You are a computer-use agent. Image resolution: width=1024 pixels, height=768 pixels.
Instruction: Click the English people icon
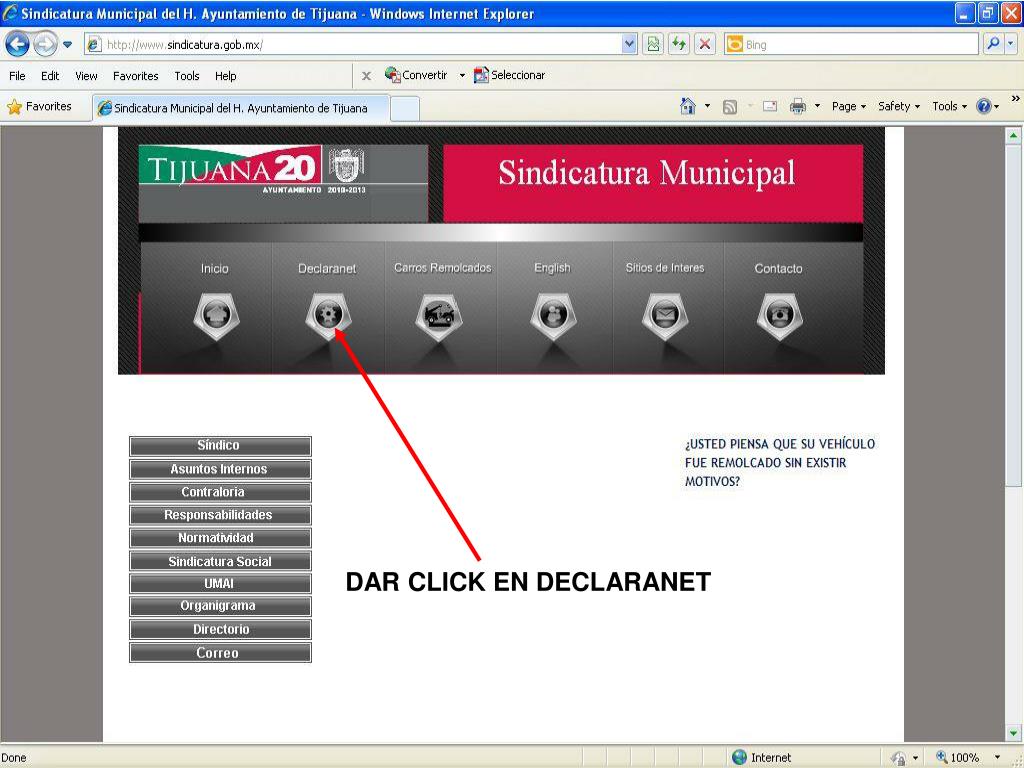click(x=553, y=316)
